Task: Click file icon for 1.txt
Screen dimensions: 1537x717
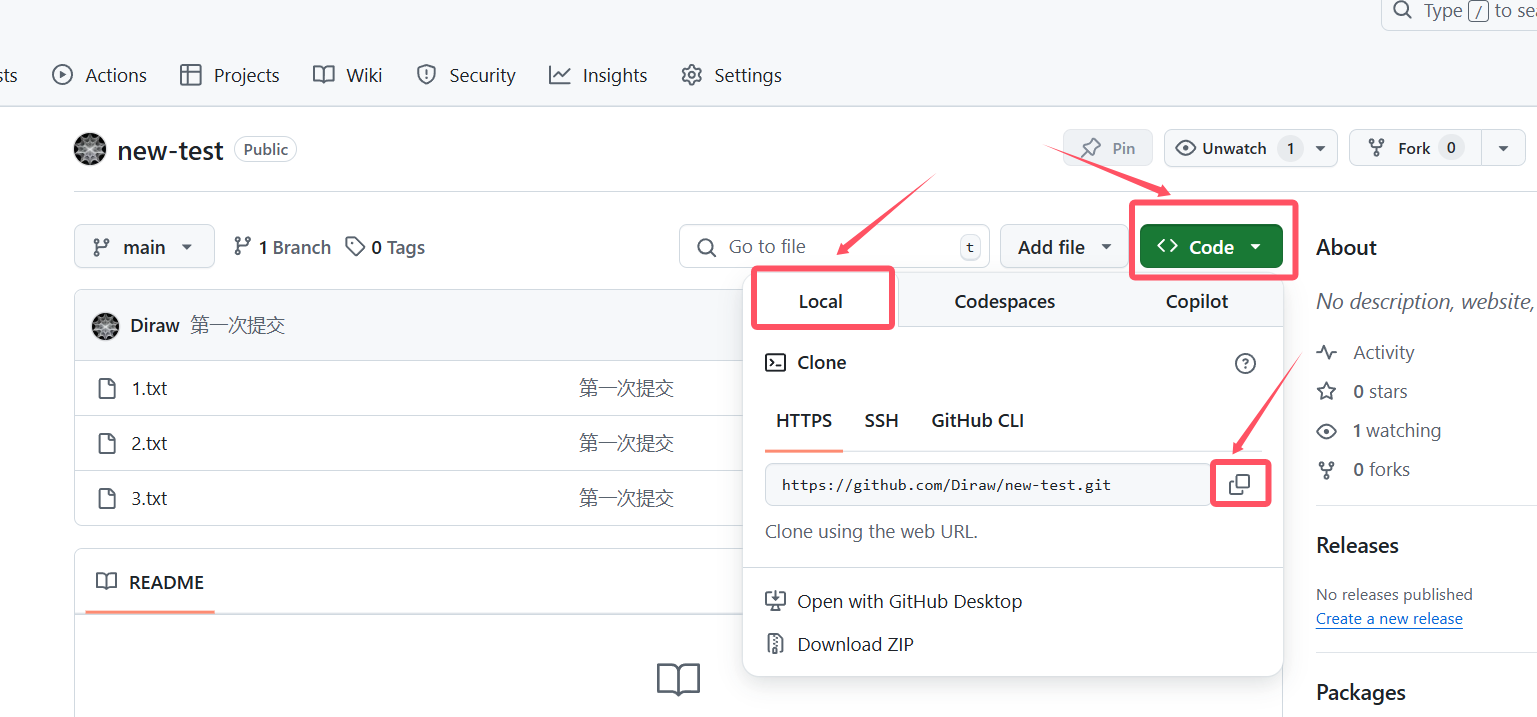Action: (107, 388)
